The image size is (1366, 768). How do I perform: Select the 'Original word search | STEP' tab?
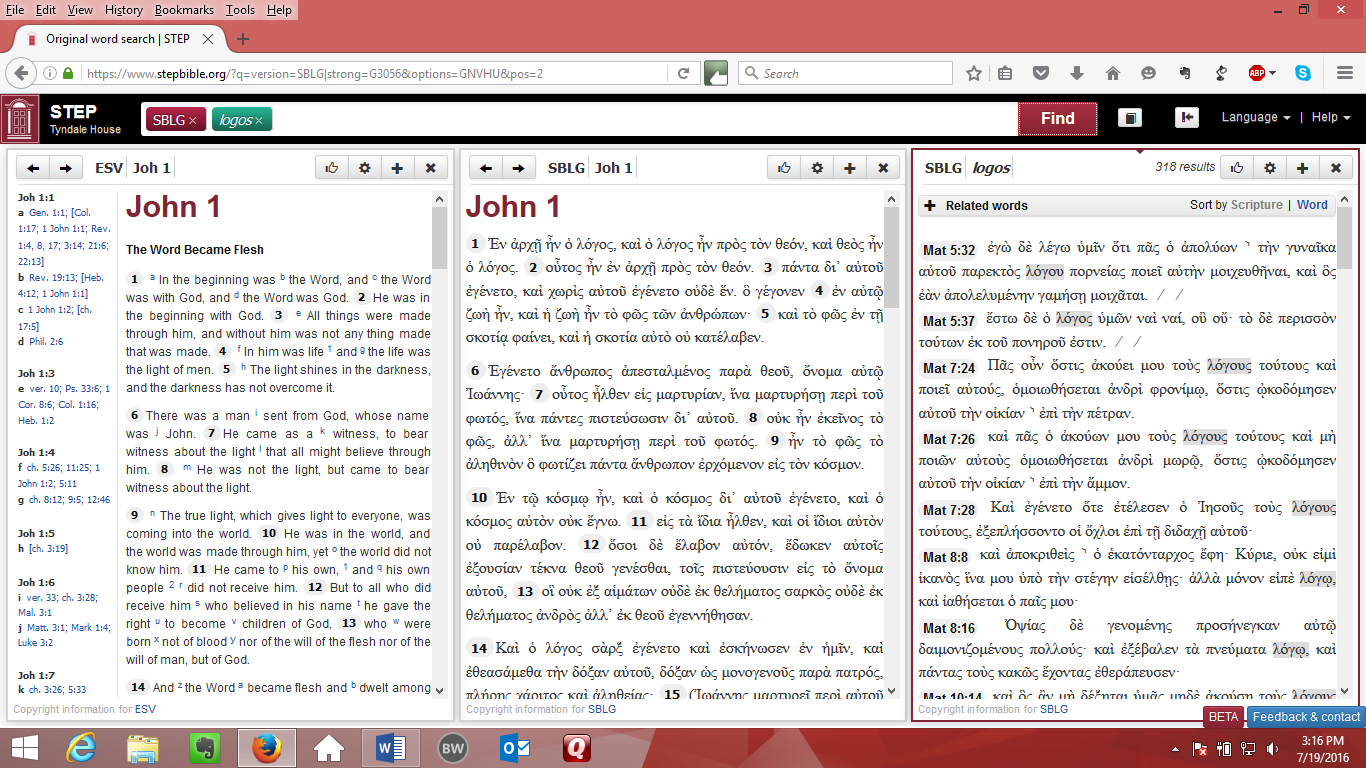(x=118, y=39)
